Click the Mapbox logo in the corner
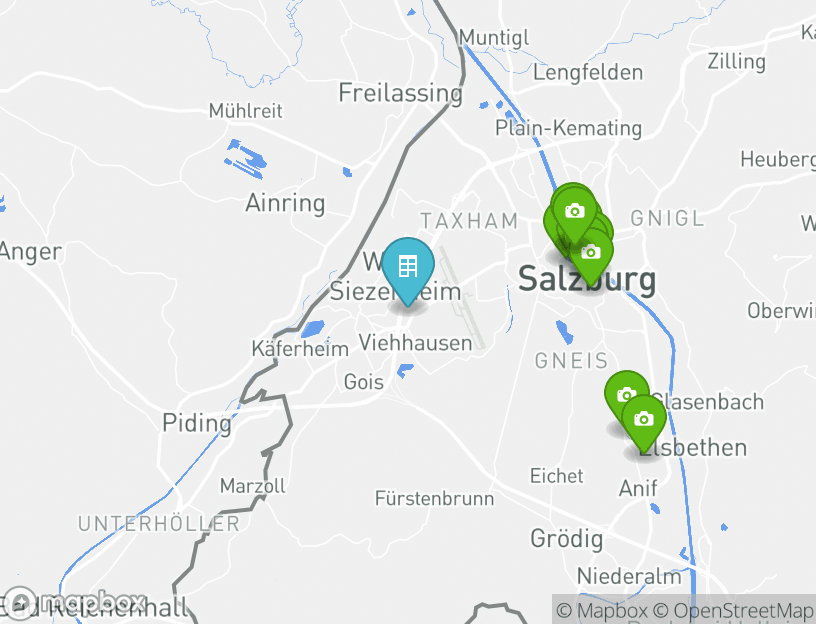816x624 pixels. tap(73, 601)
